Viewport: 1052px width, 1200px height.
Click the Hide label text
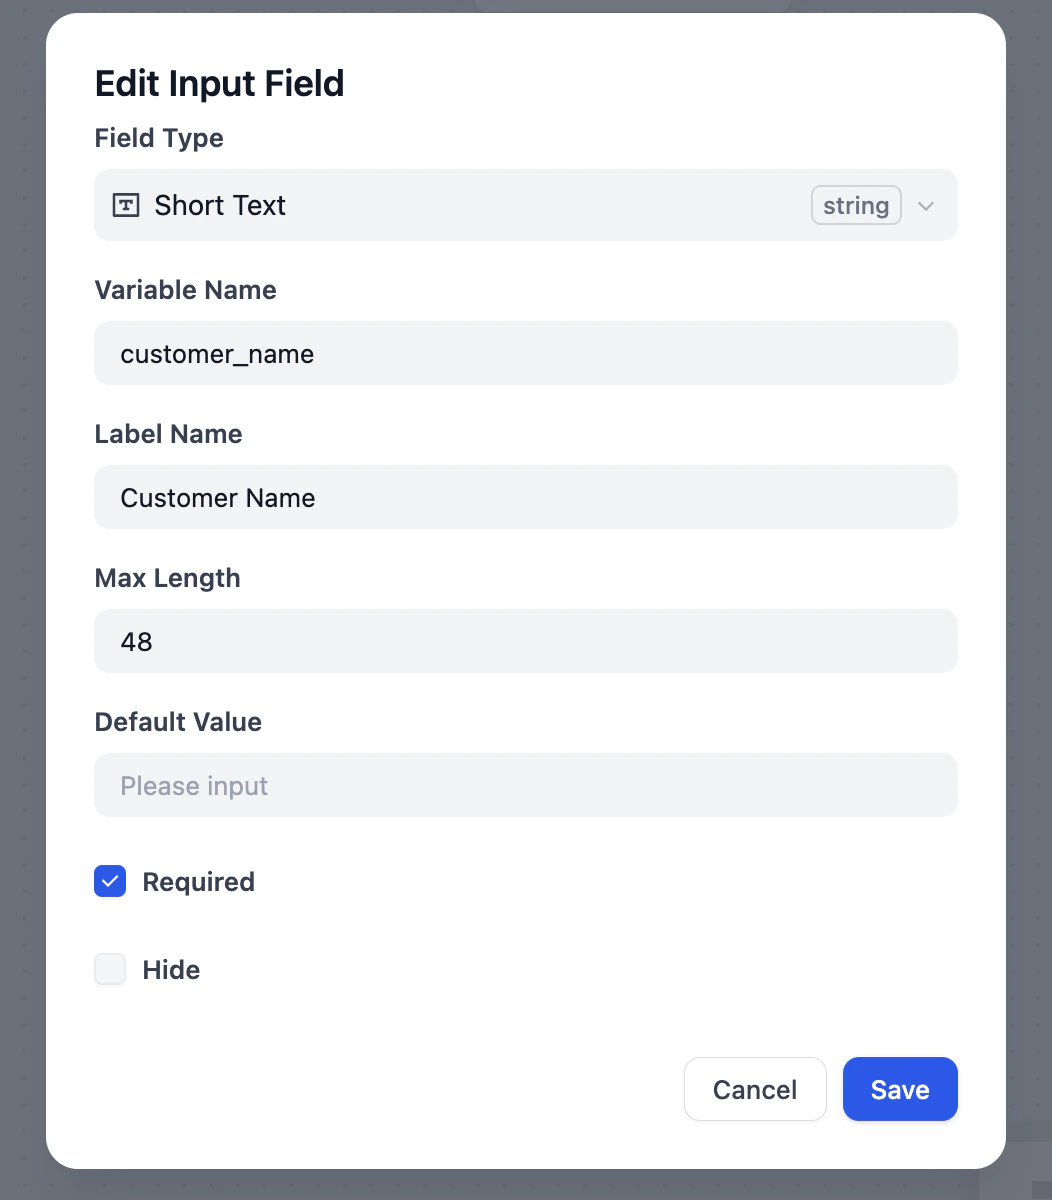pos(171,969)
